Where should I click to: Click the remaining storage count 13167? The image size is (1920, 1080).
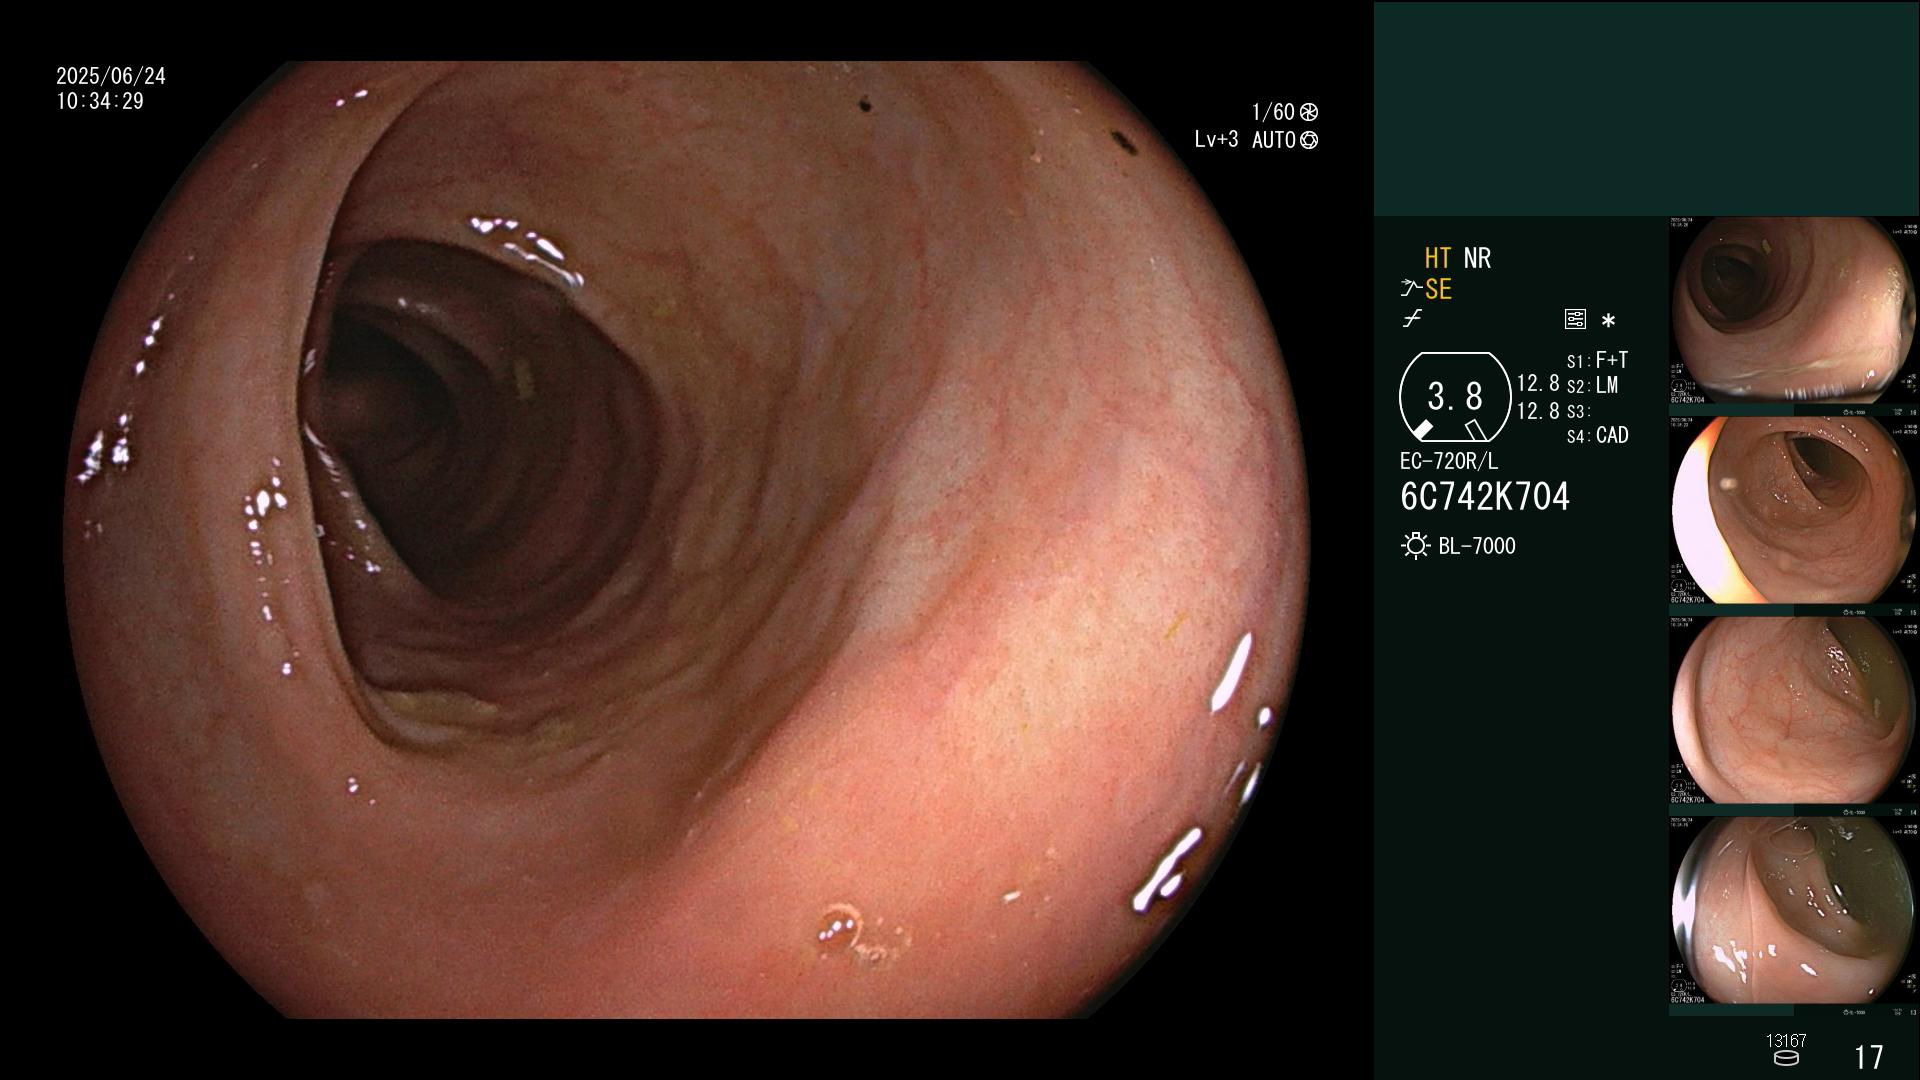click(x=1786, y=1041)
